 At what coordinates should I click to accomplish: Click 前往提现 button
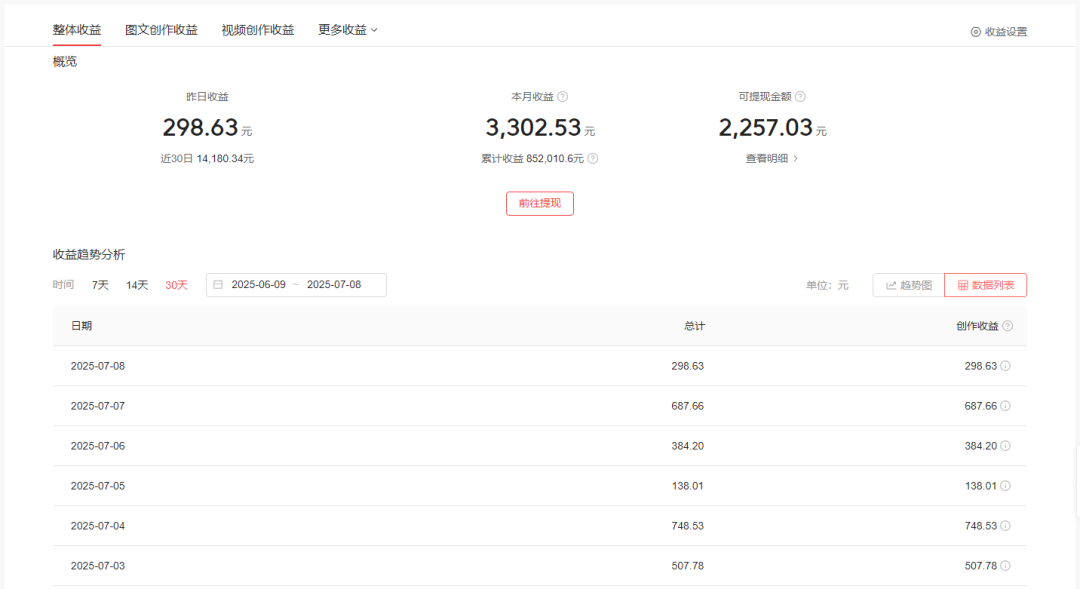click(x=540, y=203)
